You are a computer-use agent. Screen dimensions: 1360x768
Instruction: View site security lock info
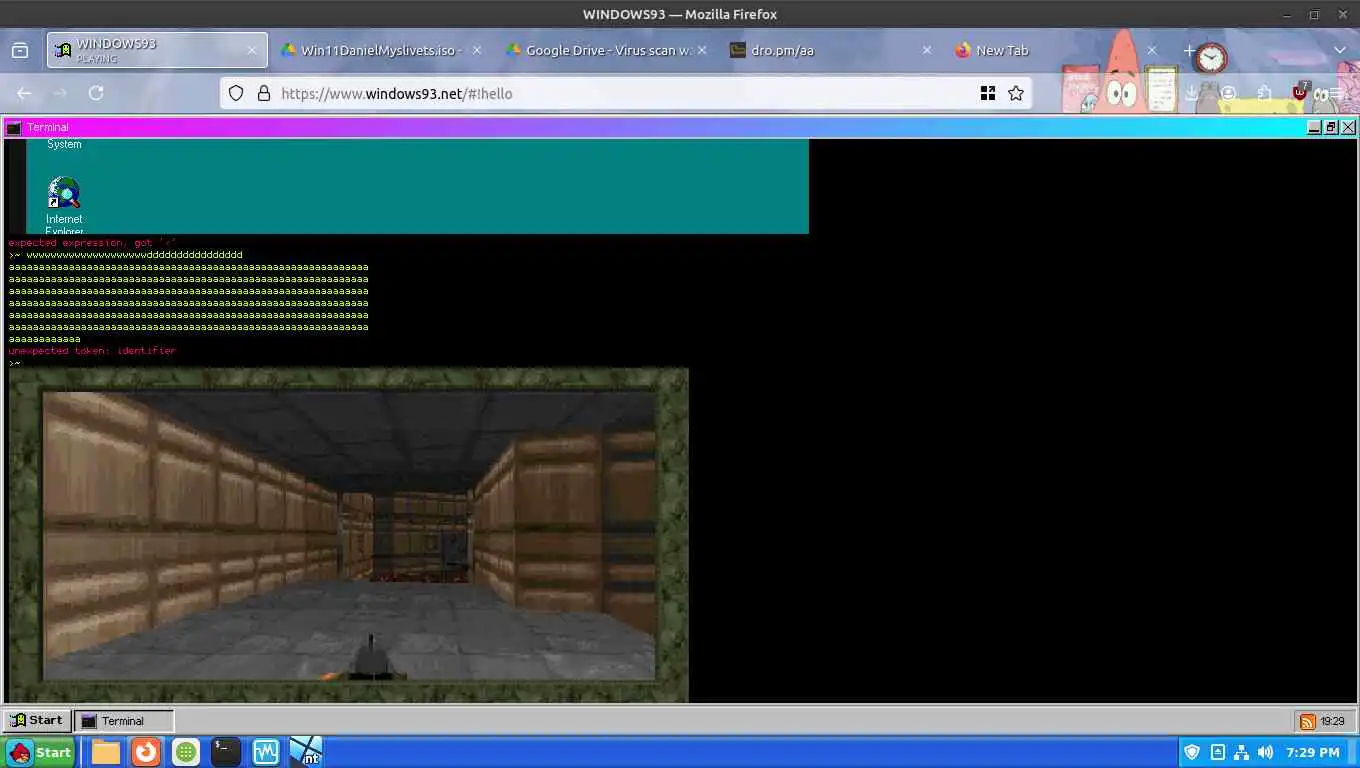point(264,93)
